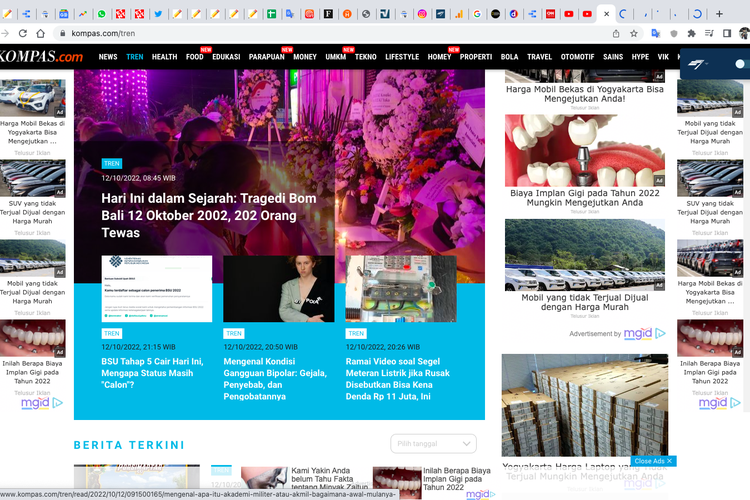The width and height of the screenshot is (750, 500).
Task: Click the share icon in address bar
Action: pos(615,33)
